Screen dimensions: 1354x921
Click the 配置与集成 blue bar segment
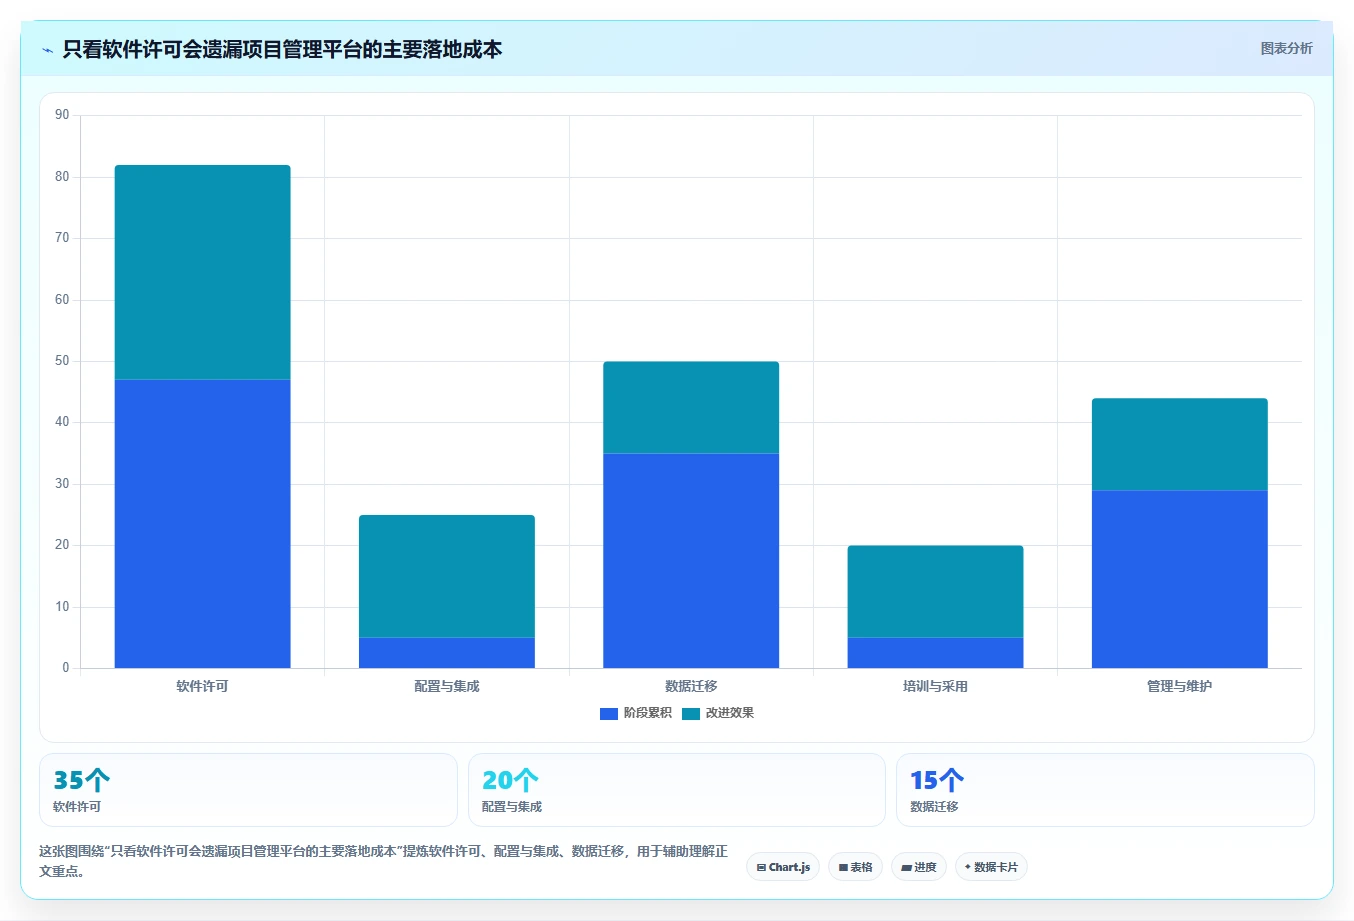pos(447,653)
